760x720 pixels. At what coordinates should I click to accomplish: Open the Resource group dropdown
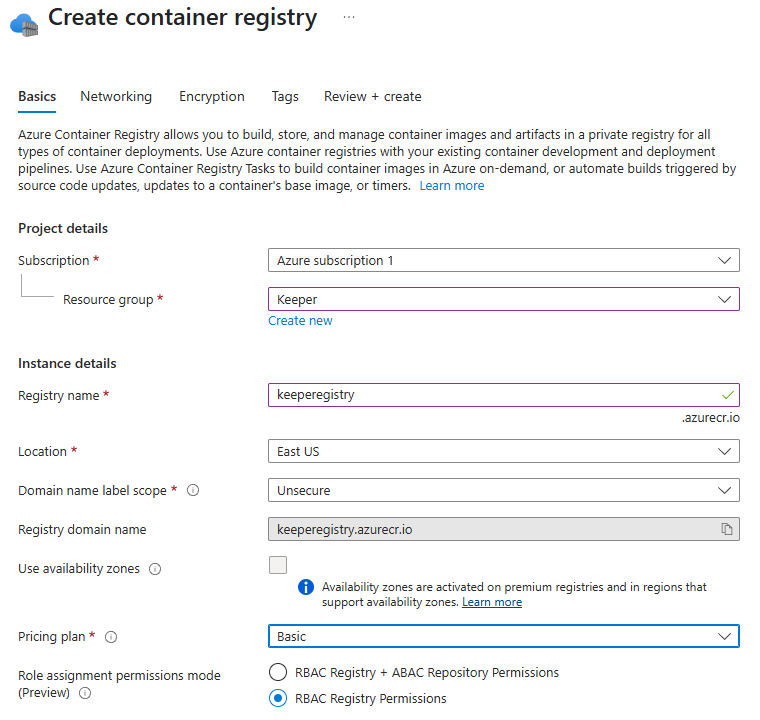click(x=504, y=299)
